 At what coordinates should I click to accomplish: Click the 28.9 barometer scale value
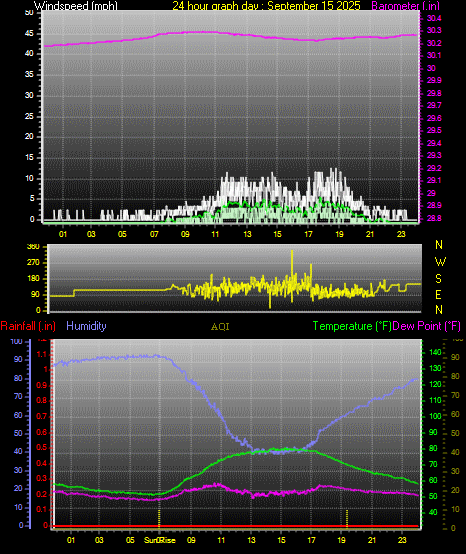coord(434,206)
